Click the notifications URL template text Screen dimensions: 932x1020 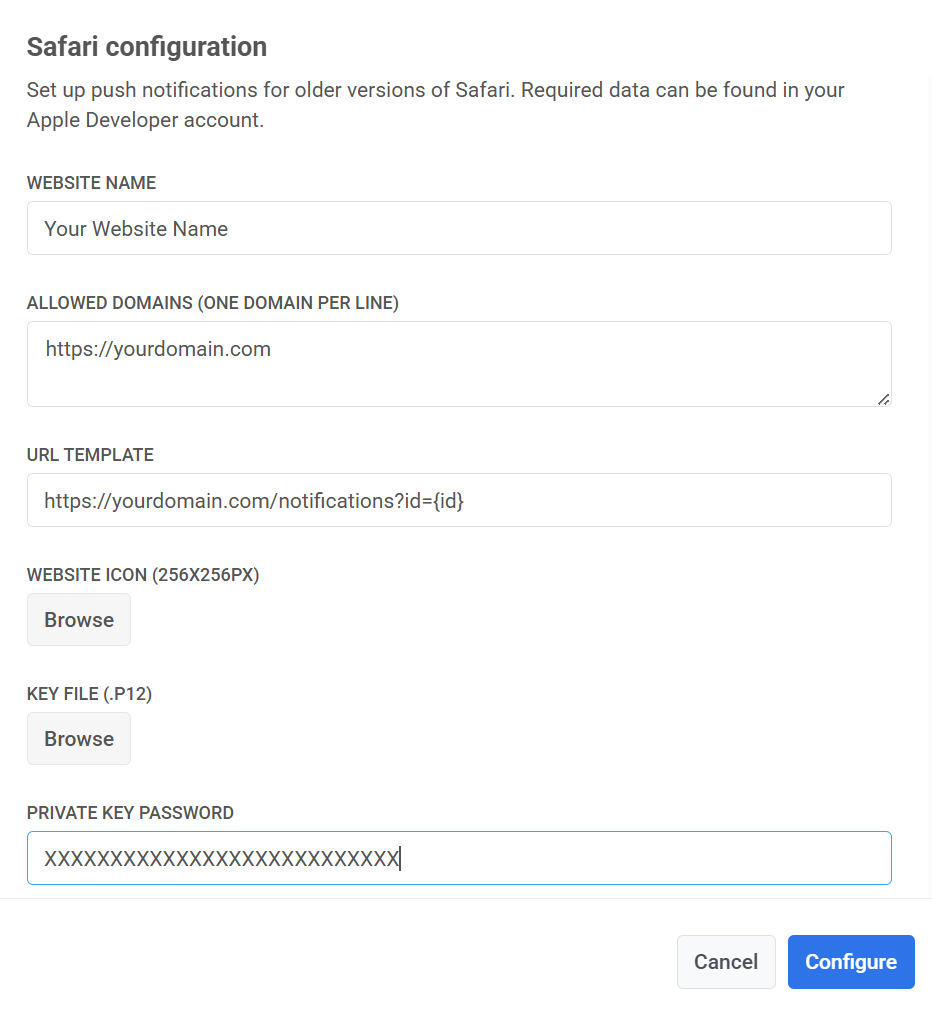point(253,500)
